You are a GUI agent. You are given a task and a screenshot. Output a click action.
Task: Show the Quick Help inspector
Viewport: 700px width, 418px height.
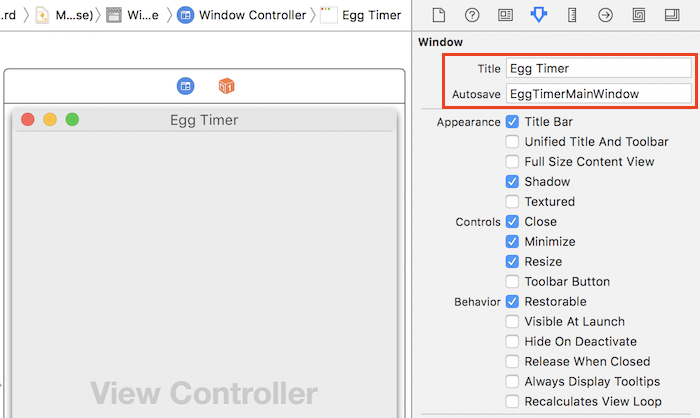(472, 15)
